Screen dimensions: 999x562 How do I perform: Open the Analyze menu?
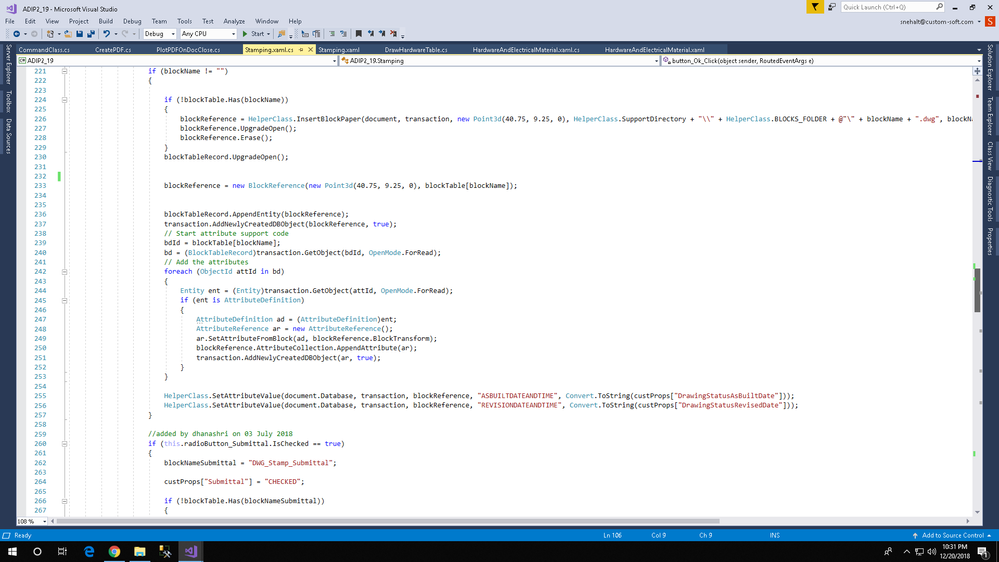[x=234, y=21]
